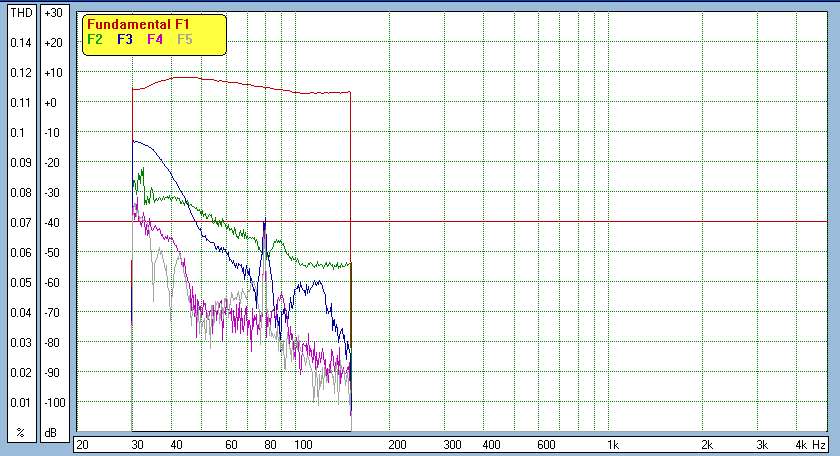Image resolution: width=840 pixels, height=456 pixels.
Task: Click the 60 Hz frequency label
Action: point(231,445)
